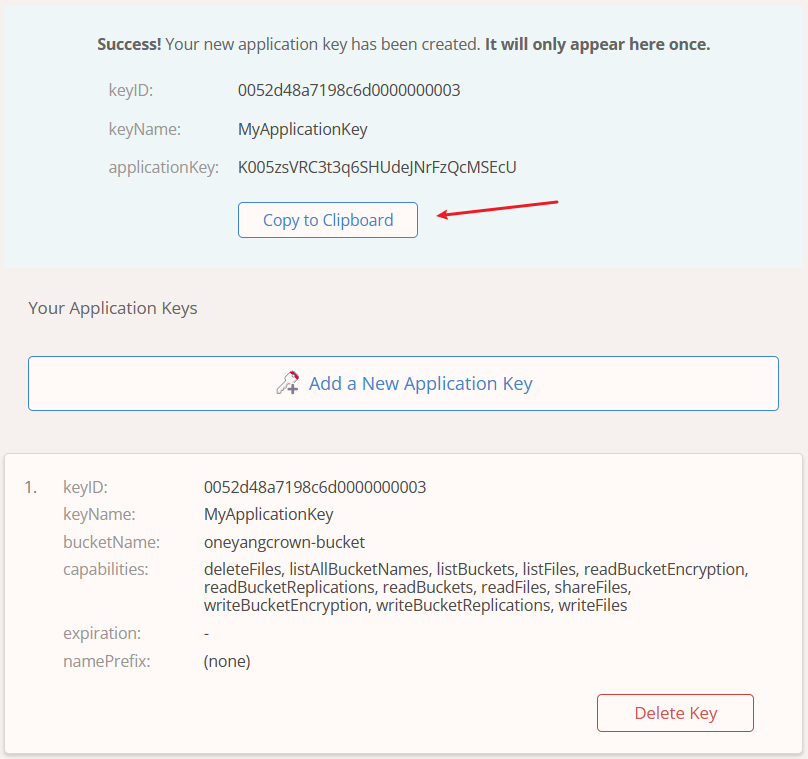
Task: Click the (none) namePrefix value
Action: (x=227, y=661)
